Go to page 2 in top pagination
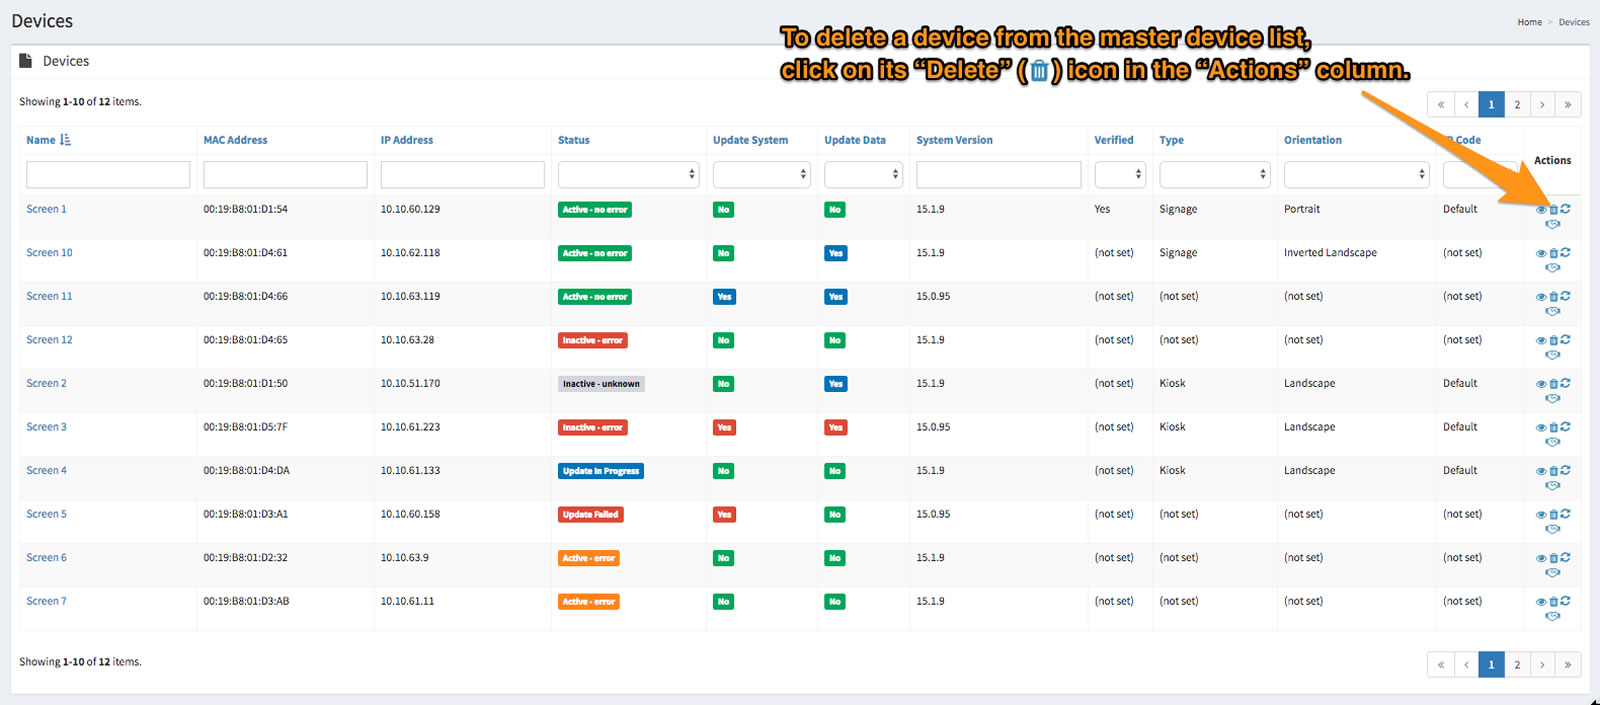Screen dimensions: 1600x705 tap(1517, 104)
